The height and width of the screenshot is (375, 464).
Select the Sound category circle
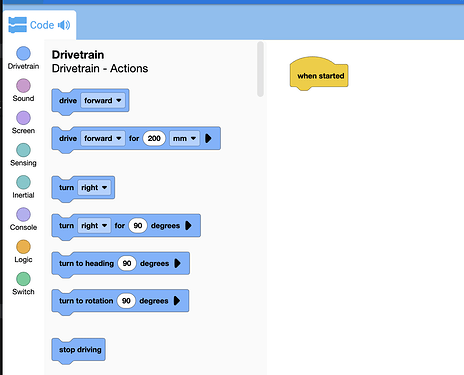(23, 86)
